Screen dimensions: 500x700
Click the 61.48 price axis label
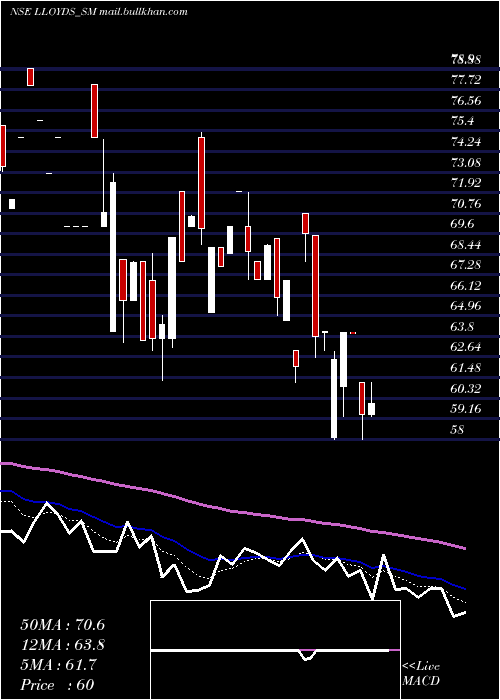pyautogui.click(x=466, y=368)
